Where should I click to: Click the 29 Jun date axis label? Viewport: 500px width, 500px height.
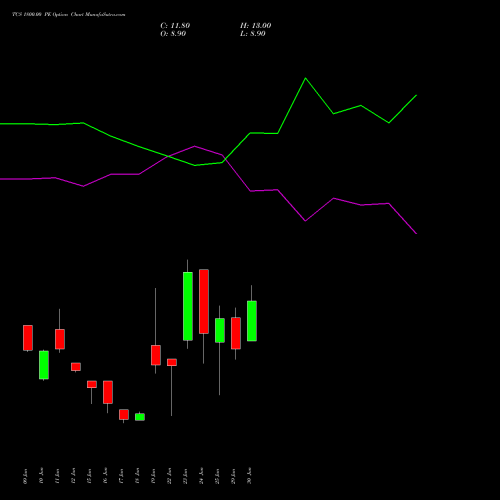tap(234, 476)
